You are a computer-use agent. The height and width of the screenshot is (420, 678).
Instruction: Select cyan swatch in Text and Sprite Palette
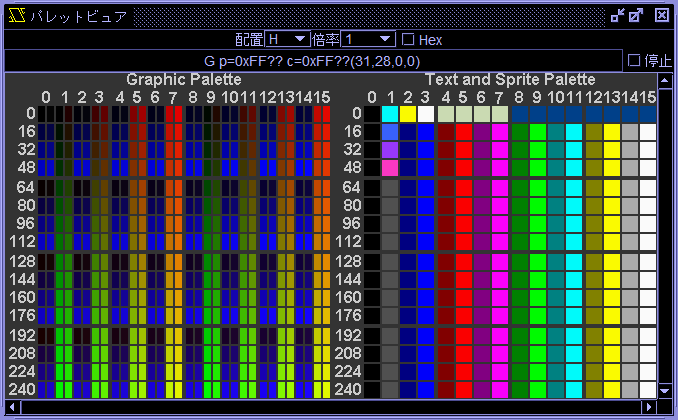click(390, 114)
